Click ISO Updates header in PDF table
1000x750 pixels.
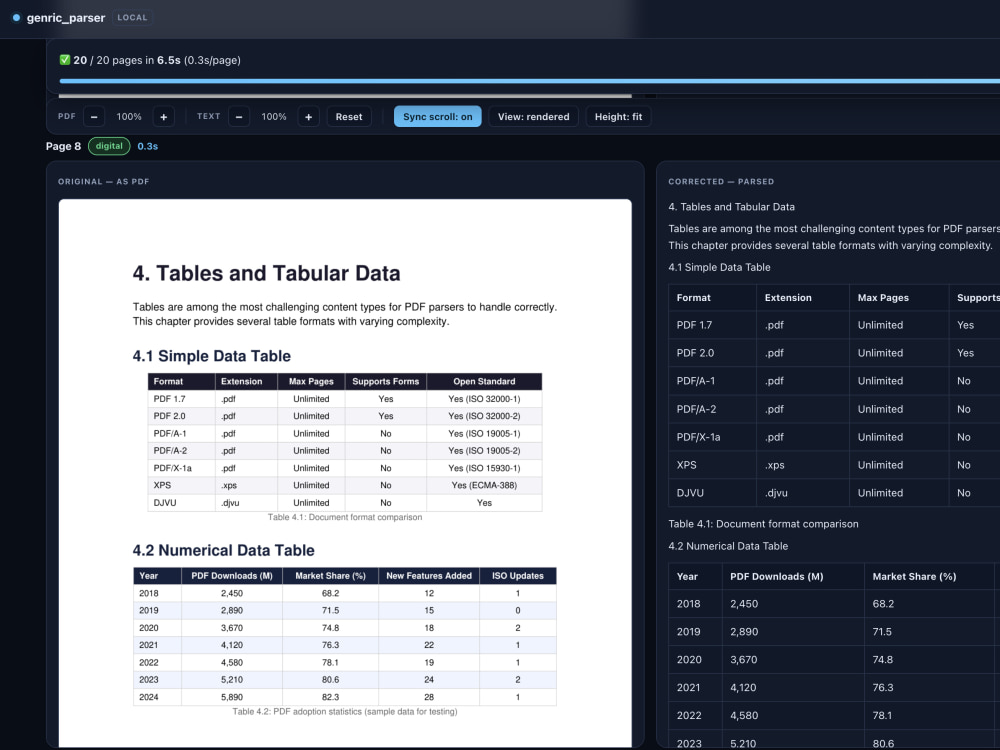518,576
